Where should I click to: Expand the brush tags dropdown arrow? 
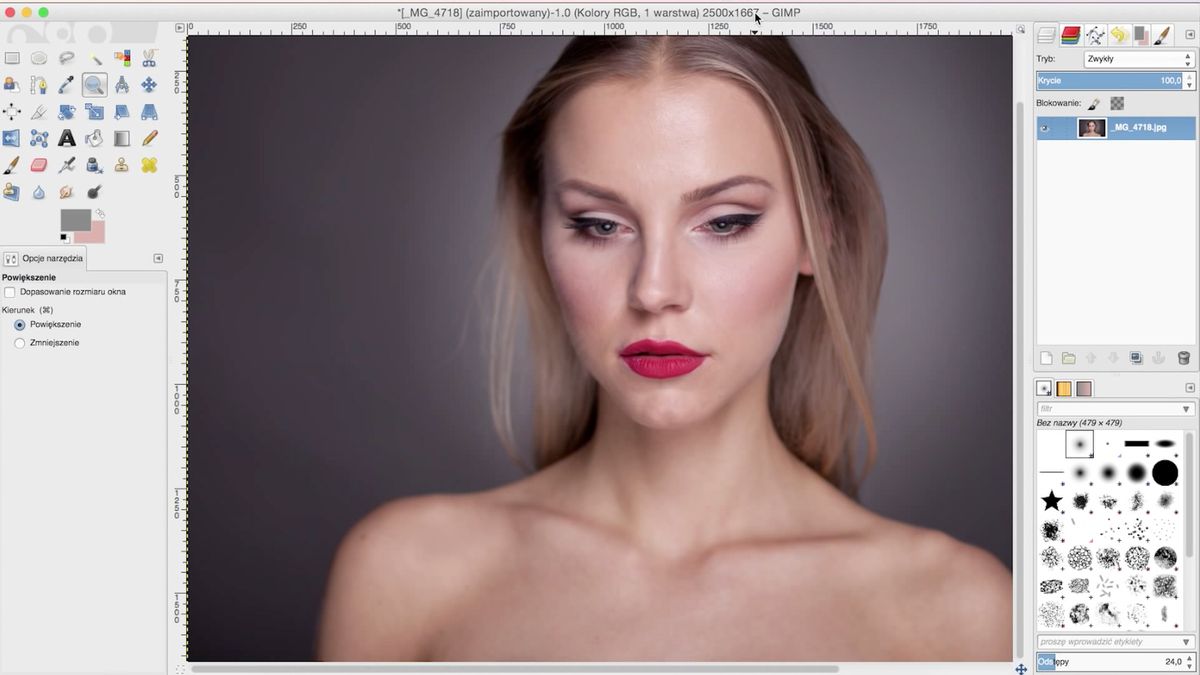[1187, 642]
